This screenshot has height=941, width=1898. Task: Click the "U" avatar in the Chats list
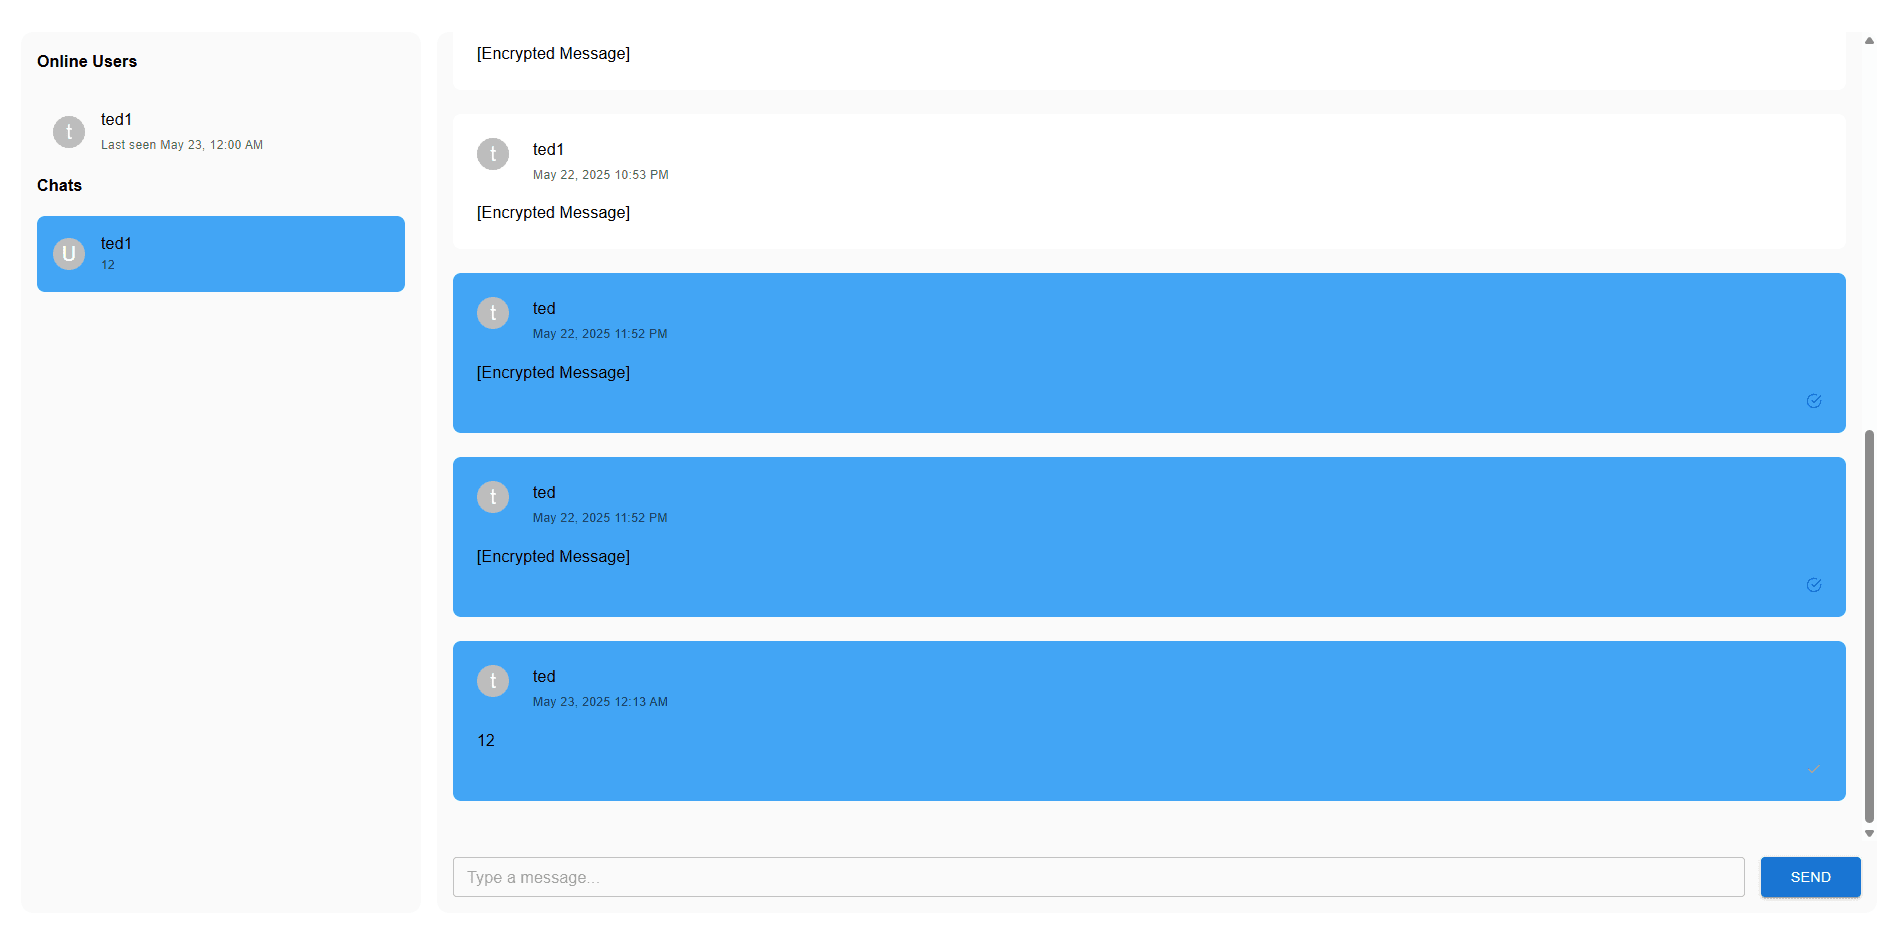[68, 253]
